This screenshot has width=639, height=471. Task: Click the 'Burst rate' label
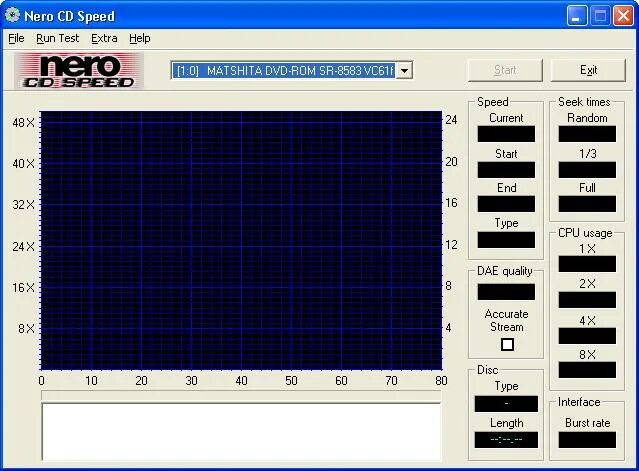click(587, 423)
